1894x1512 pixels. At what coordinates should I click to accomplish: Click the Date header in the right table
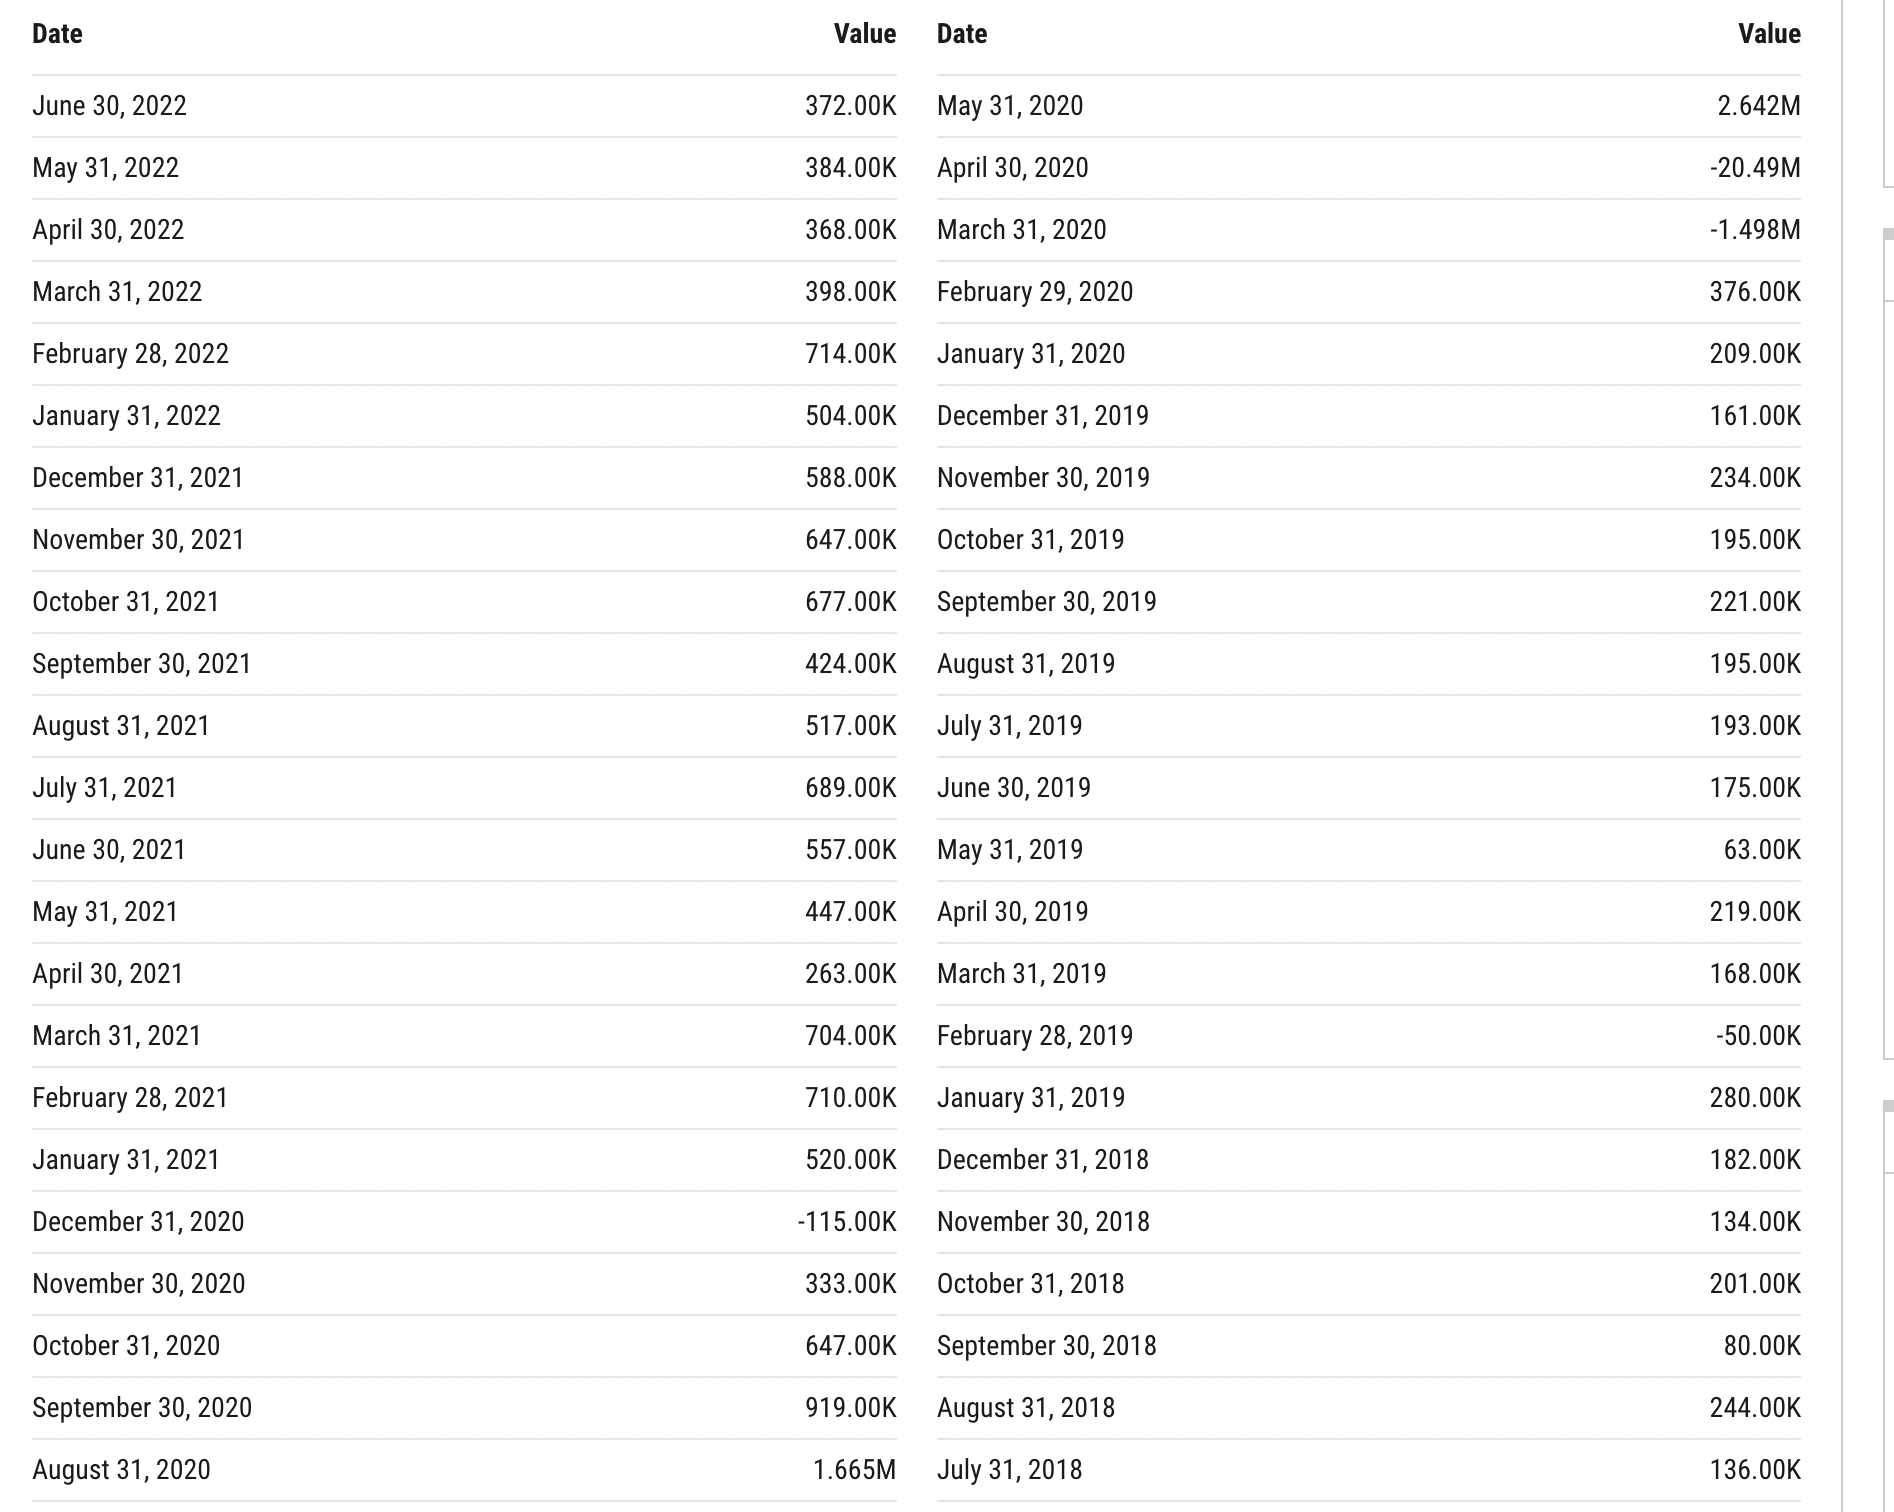pos(961,34)
